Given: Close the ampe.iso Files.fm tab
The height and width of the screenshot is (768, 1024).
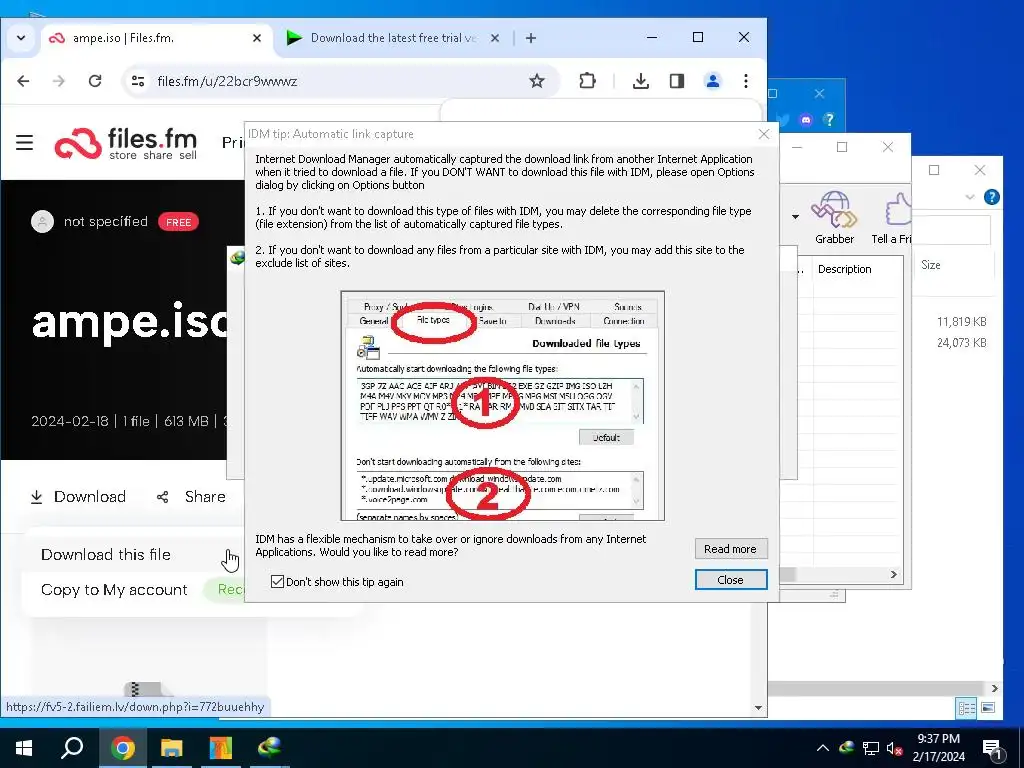Looking at the screenshot, I should pos(257,38).
